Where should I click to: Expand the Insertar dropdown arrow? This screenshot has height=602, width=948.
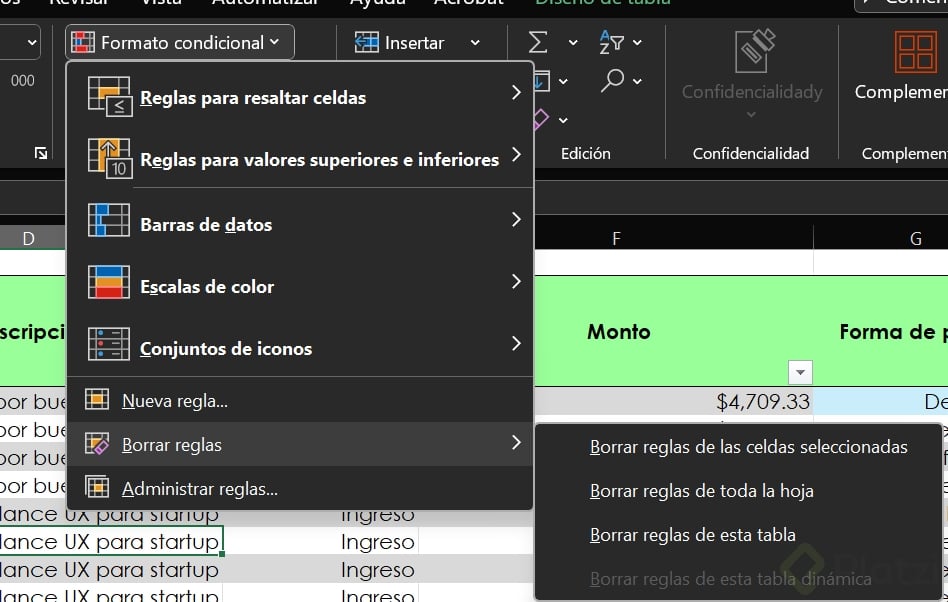475,42
